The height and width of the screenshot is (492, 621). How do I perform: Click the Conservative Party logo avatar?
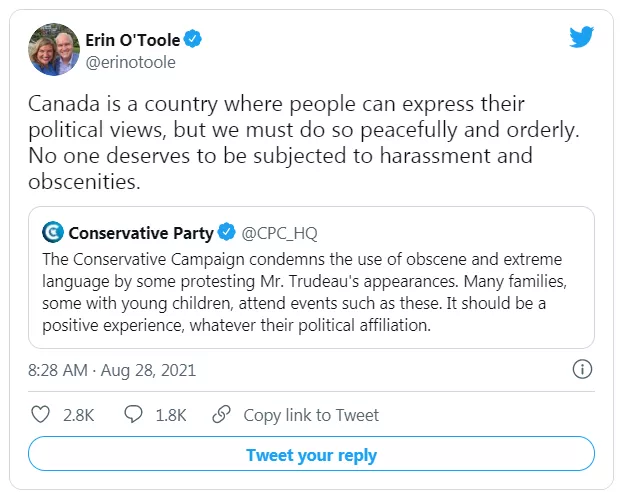(x=53, y=232)
